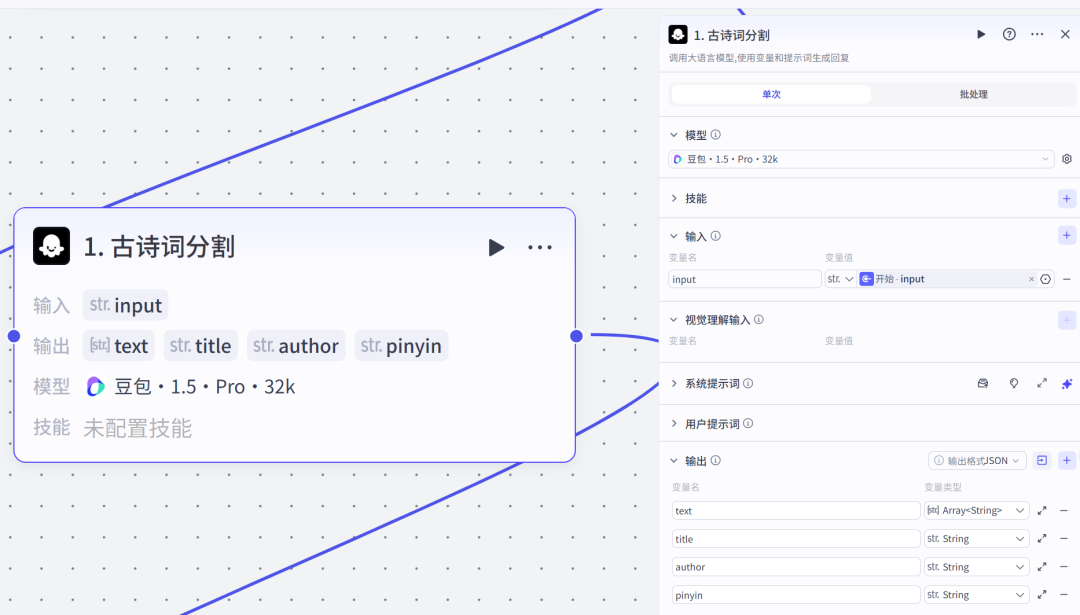Click the pinyin output tag on the node card
The image size is (1080, 615).
click(x=401, y=346)
